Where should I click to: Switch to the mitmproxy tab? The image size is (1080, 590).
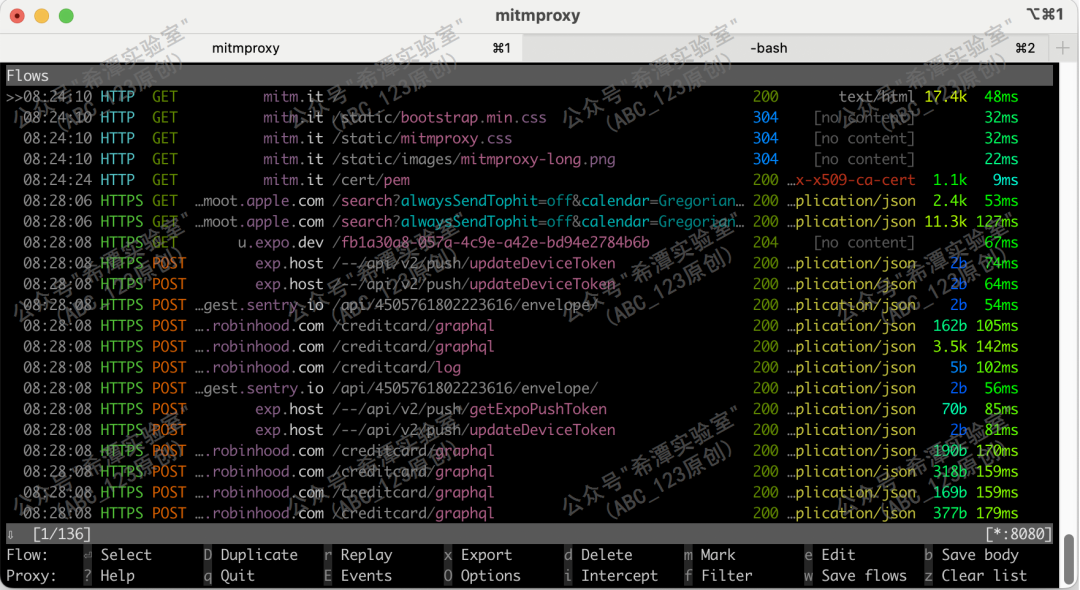point(261,48)
